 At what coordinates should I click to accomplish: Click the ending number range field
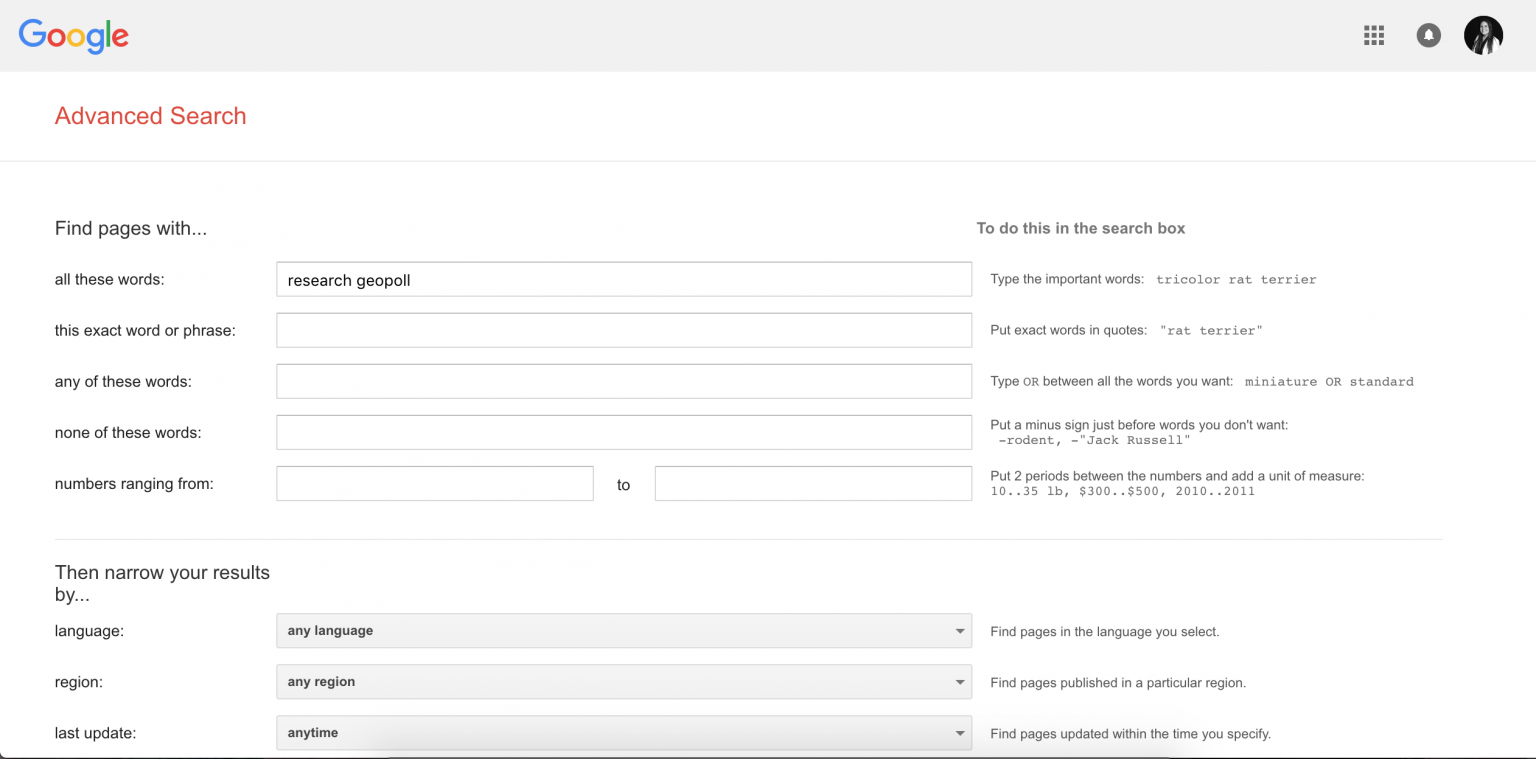(812, 484)
